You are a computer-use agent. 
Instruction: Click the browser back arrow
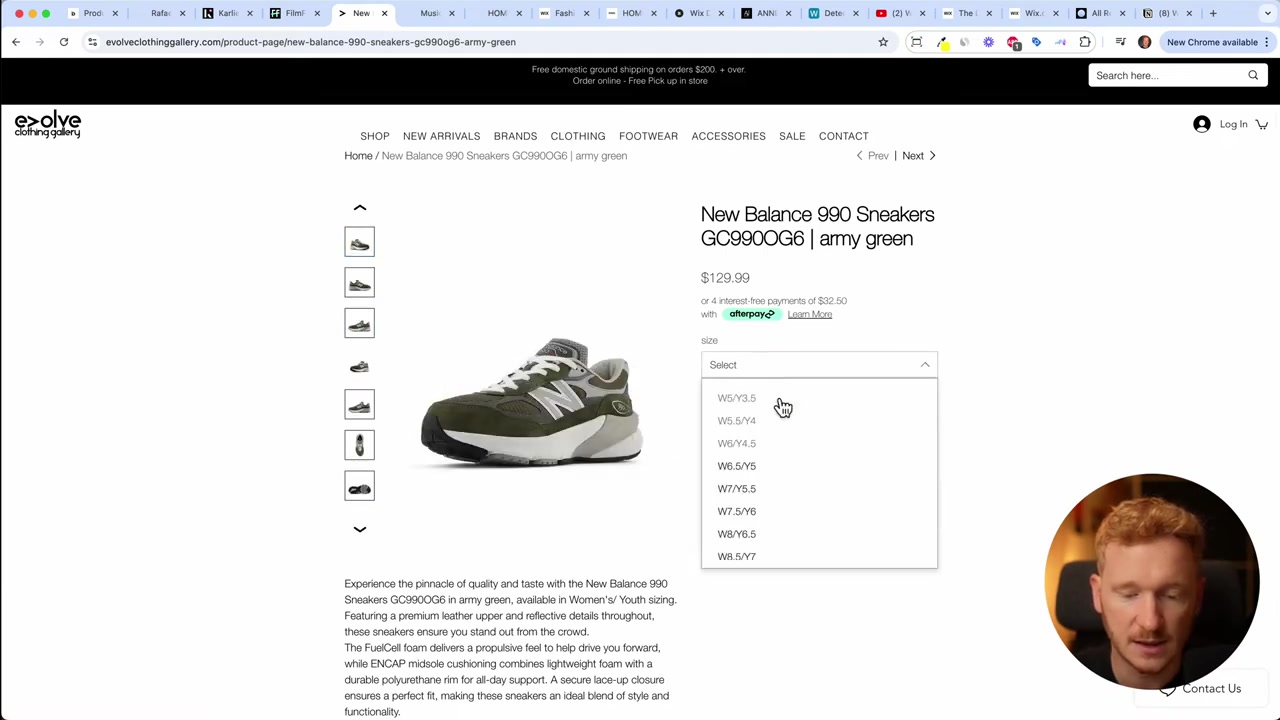(x=16, y=42)
